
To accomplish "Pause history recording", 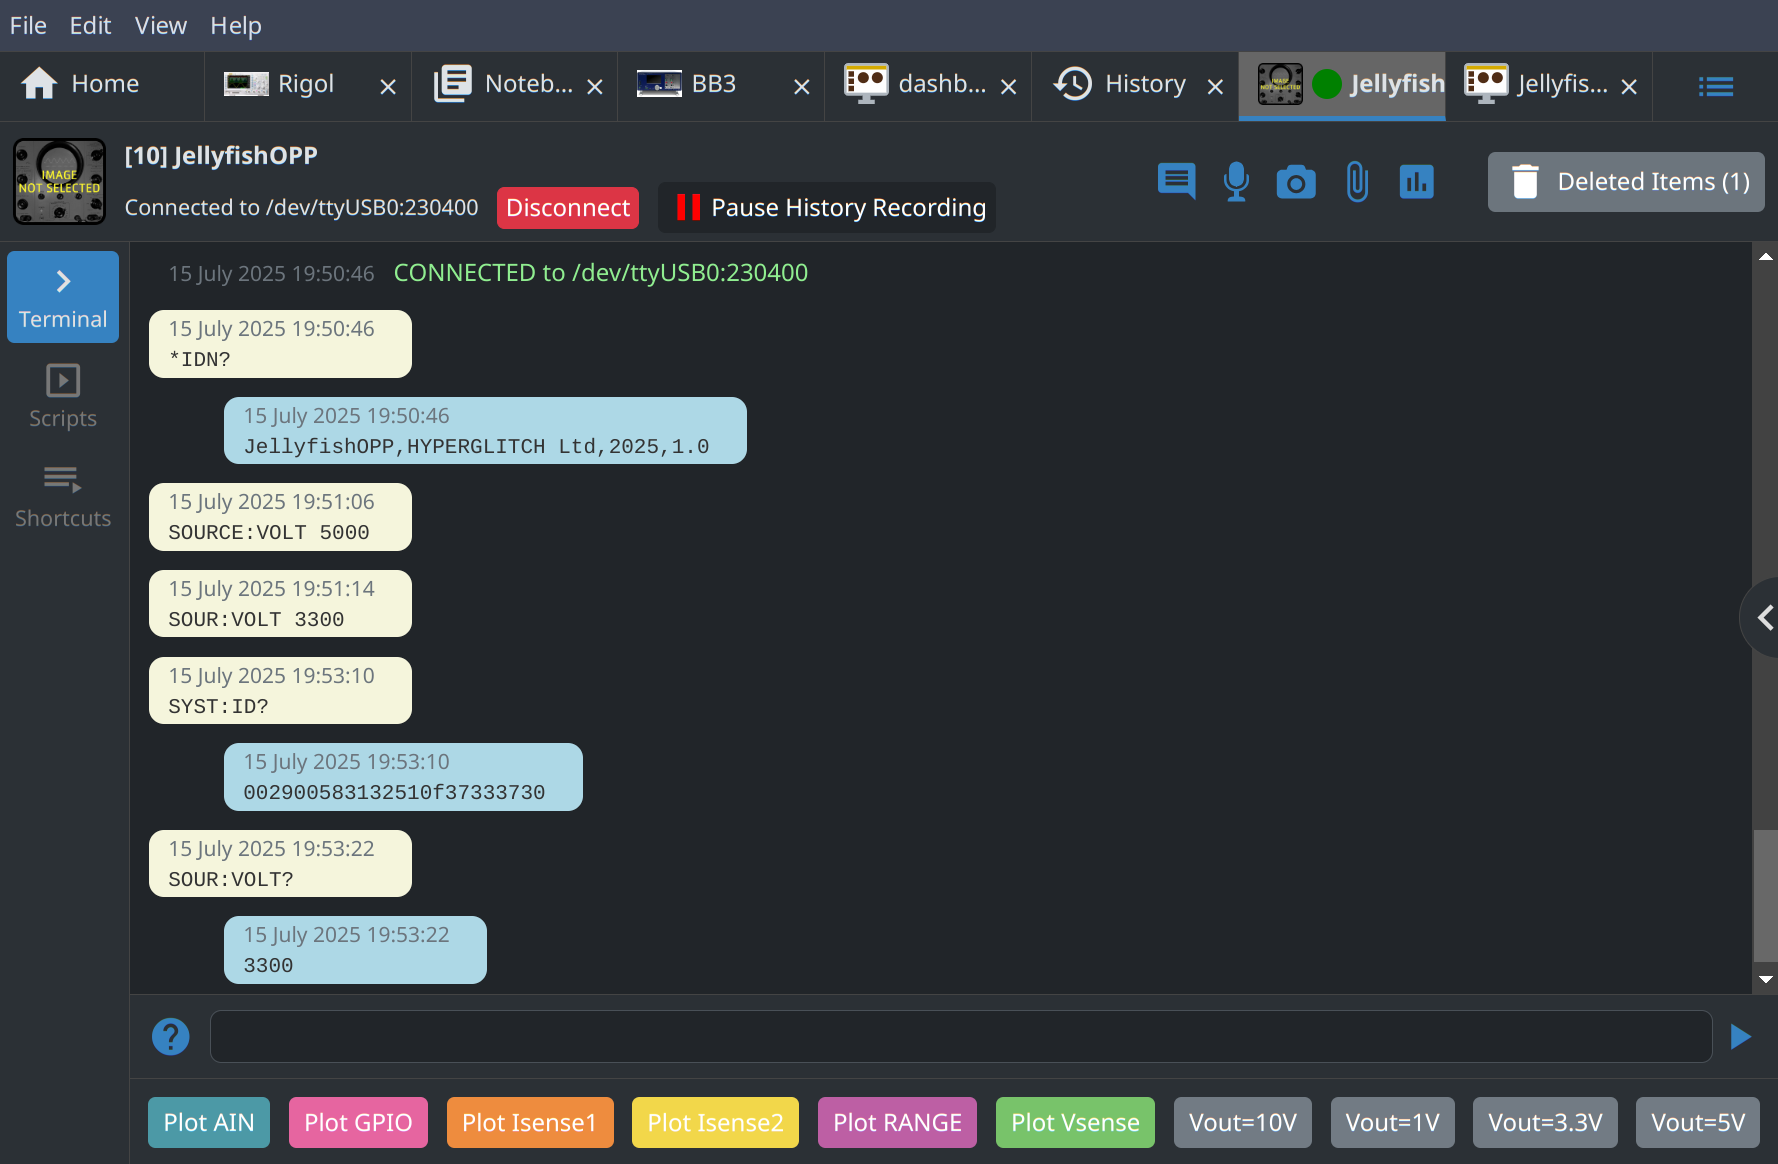I will tap(827, 208).
